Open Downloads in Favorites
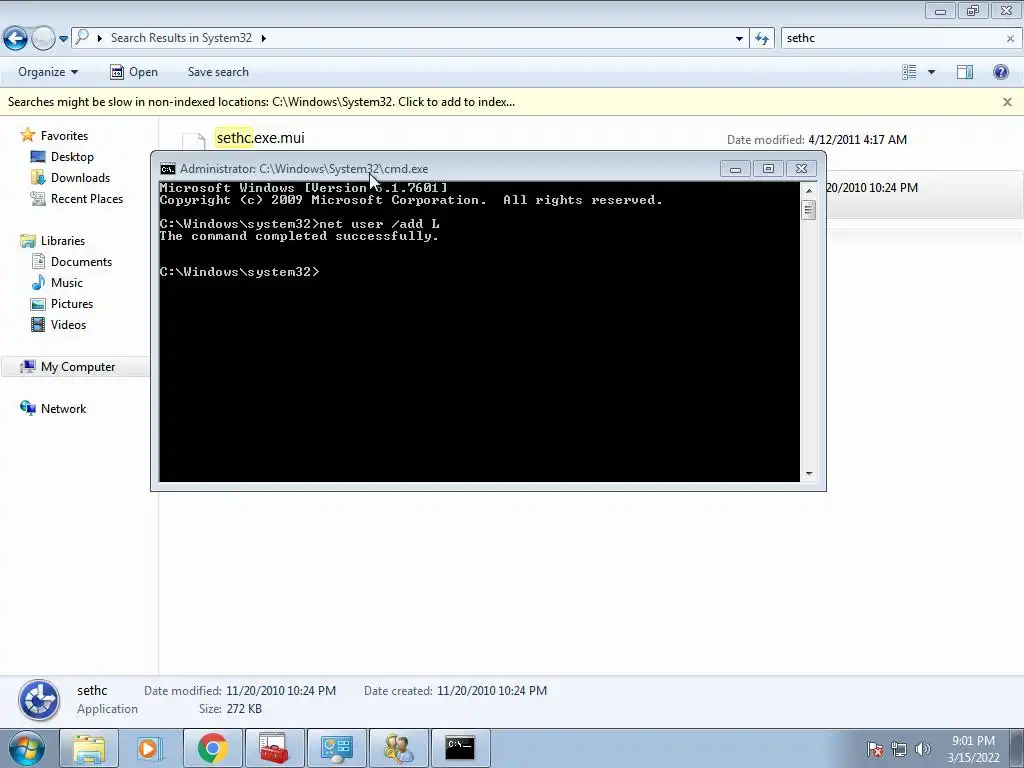Image resolution: width=1024 pixels, height=768 pixels. tap(80, 178)
